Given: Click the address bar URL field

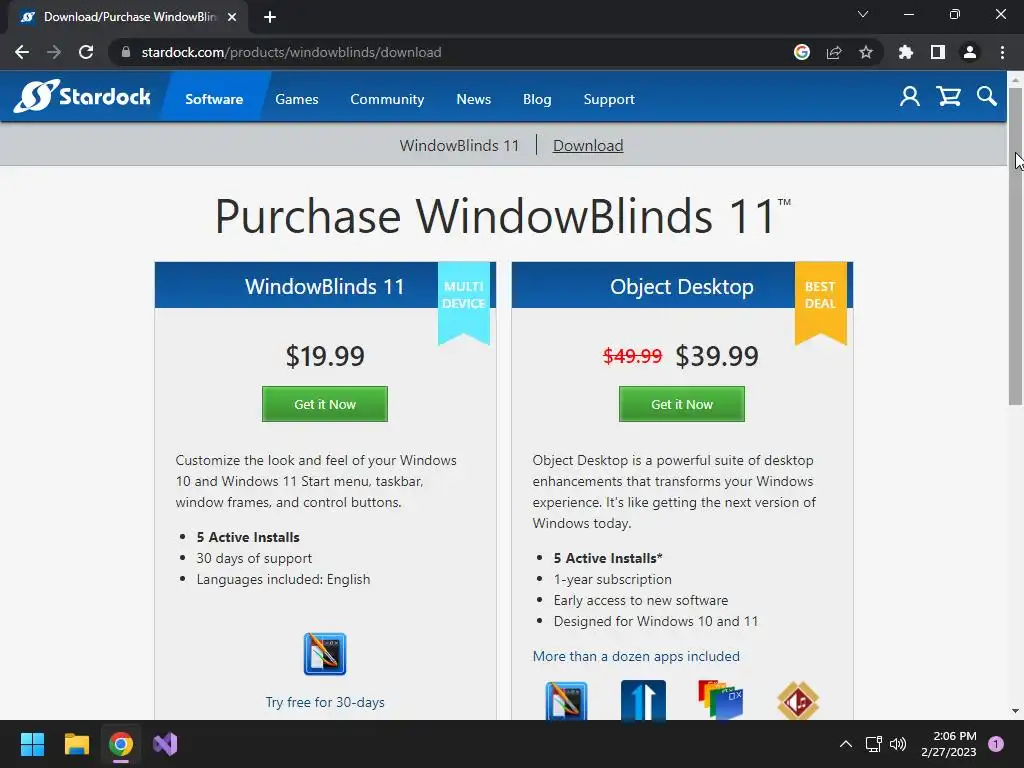Looking at the screenshot, I should click(451, 52).
